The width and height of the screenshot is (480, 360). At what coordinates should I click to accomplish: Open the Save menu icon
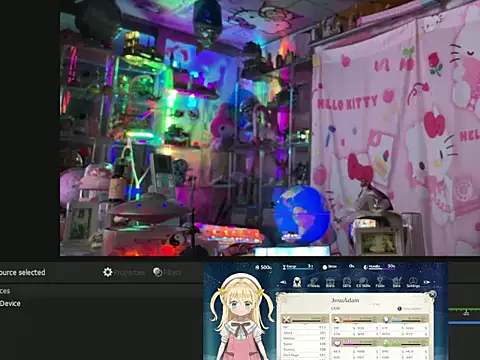click(x=396, y=282)
